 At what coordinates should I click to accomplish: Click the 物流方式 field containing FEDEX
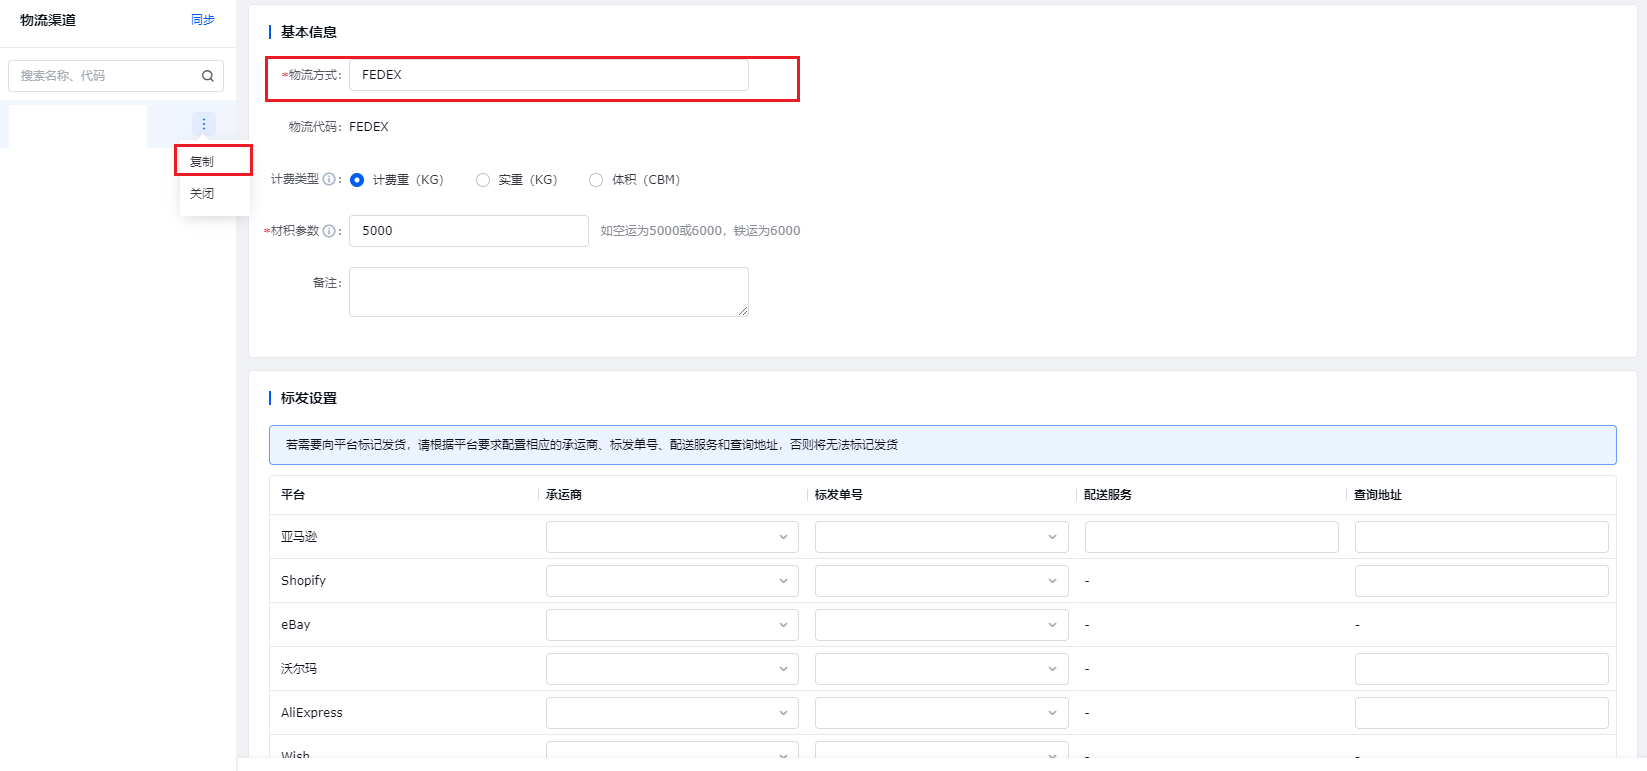tap(549, 75)
